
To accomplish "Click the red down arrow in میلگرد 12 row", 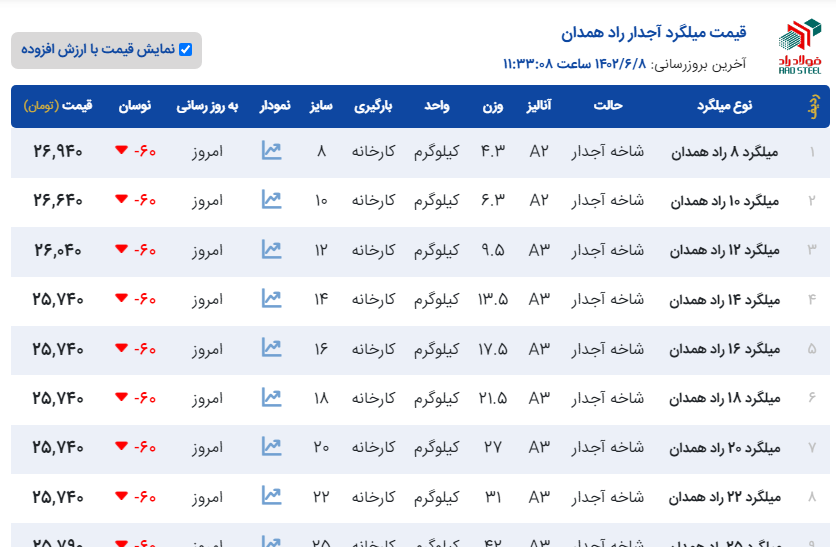I will 121,249.
